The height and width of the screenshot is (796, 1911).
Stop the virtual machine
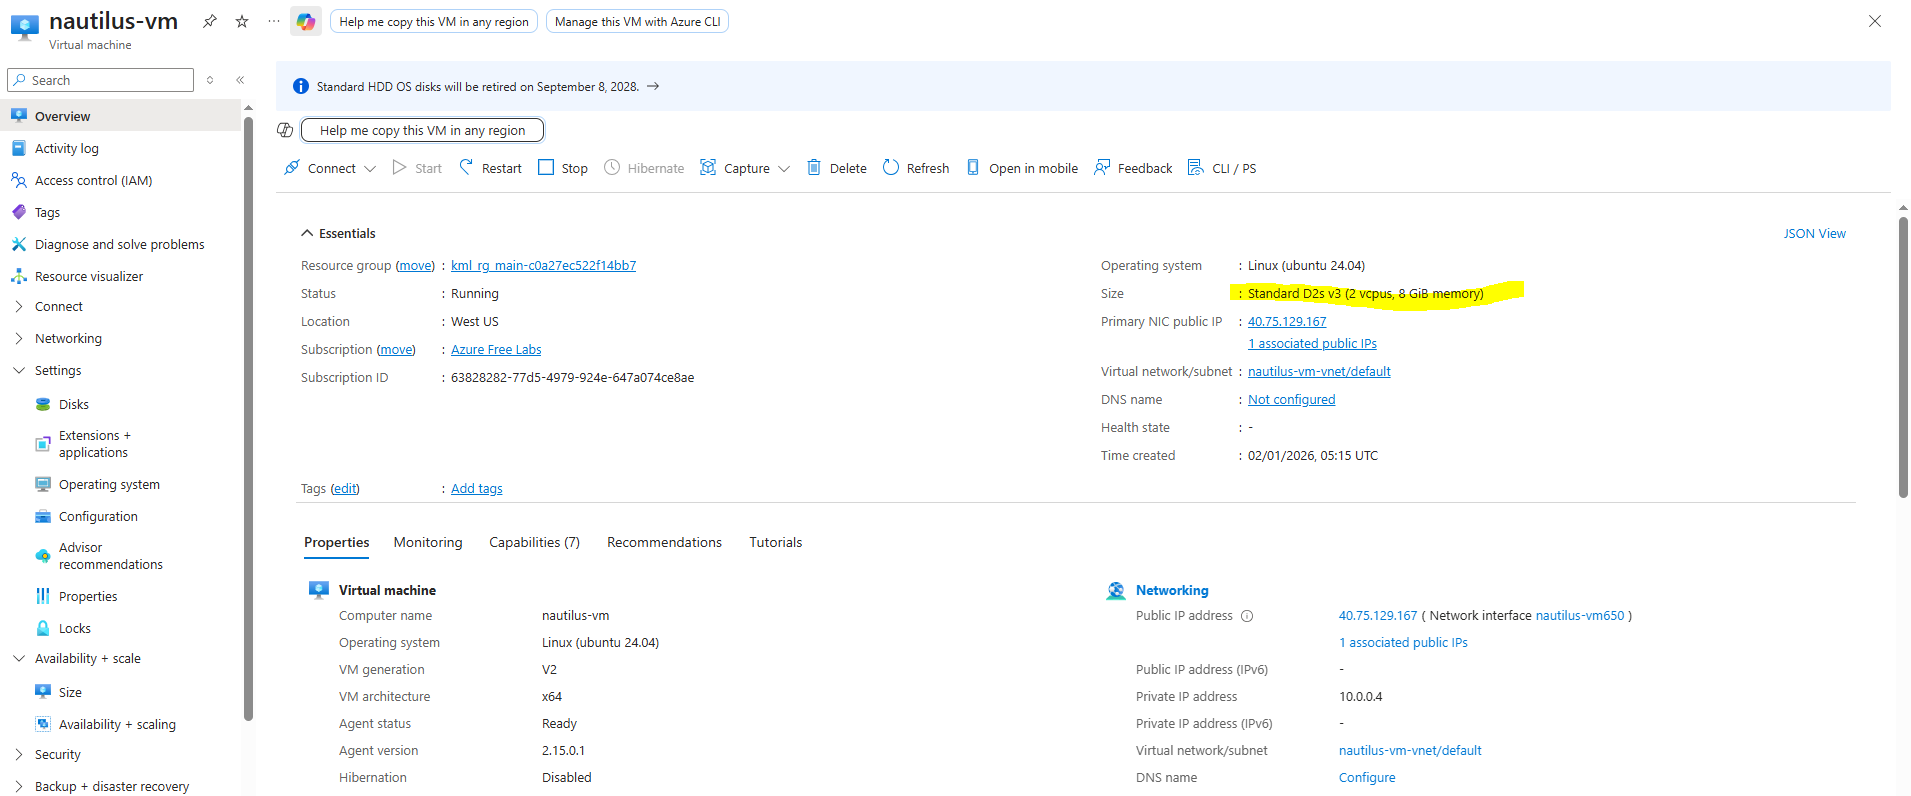point(563,168)
